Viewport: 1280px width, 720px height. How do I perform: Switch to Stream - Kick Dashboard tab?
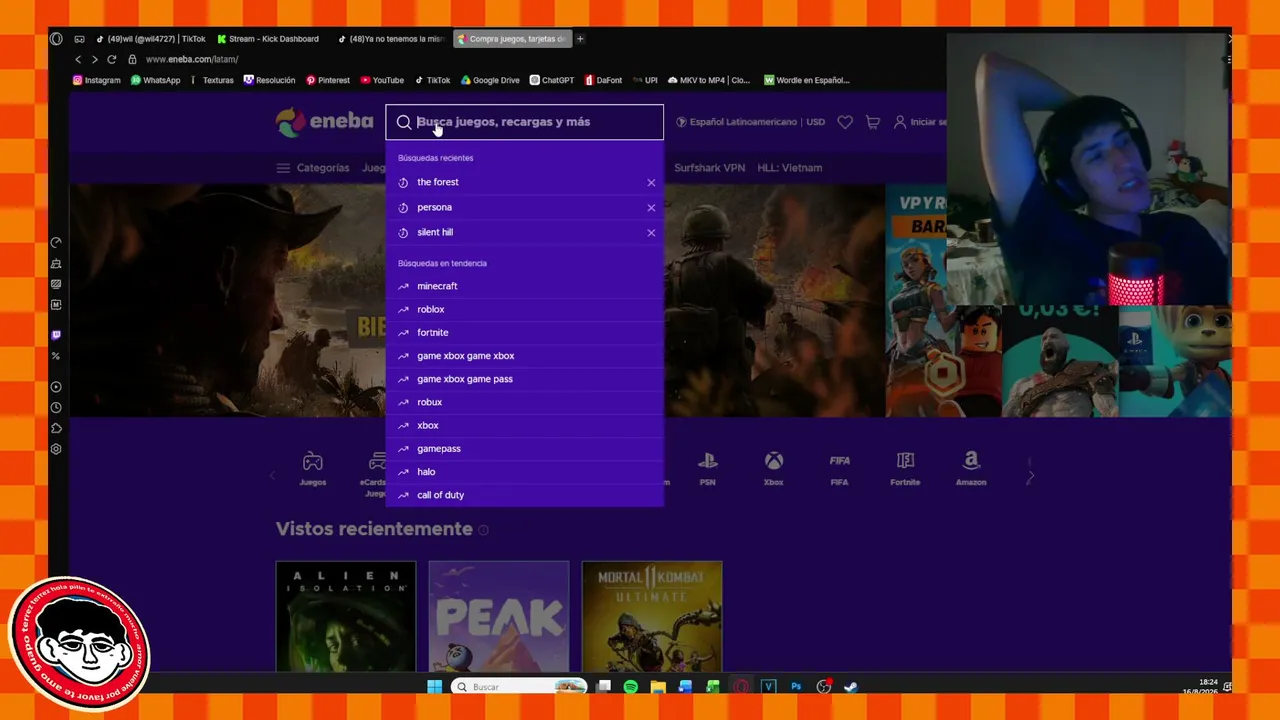(x=268, y=39)
